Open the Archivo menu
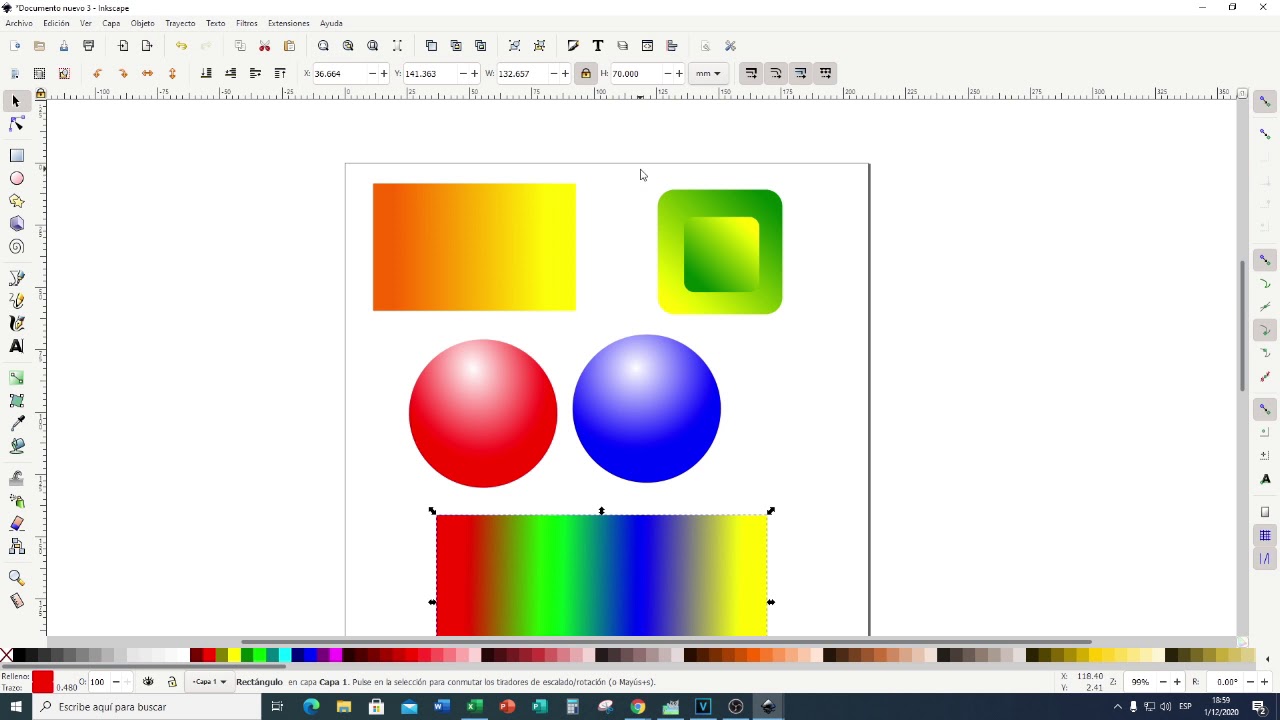Viewport: 1280px width, 720px height. 19,23
